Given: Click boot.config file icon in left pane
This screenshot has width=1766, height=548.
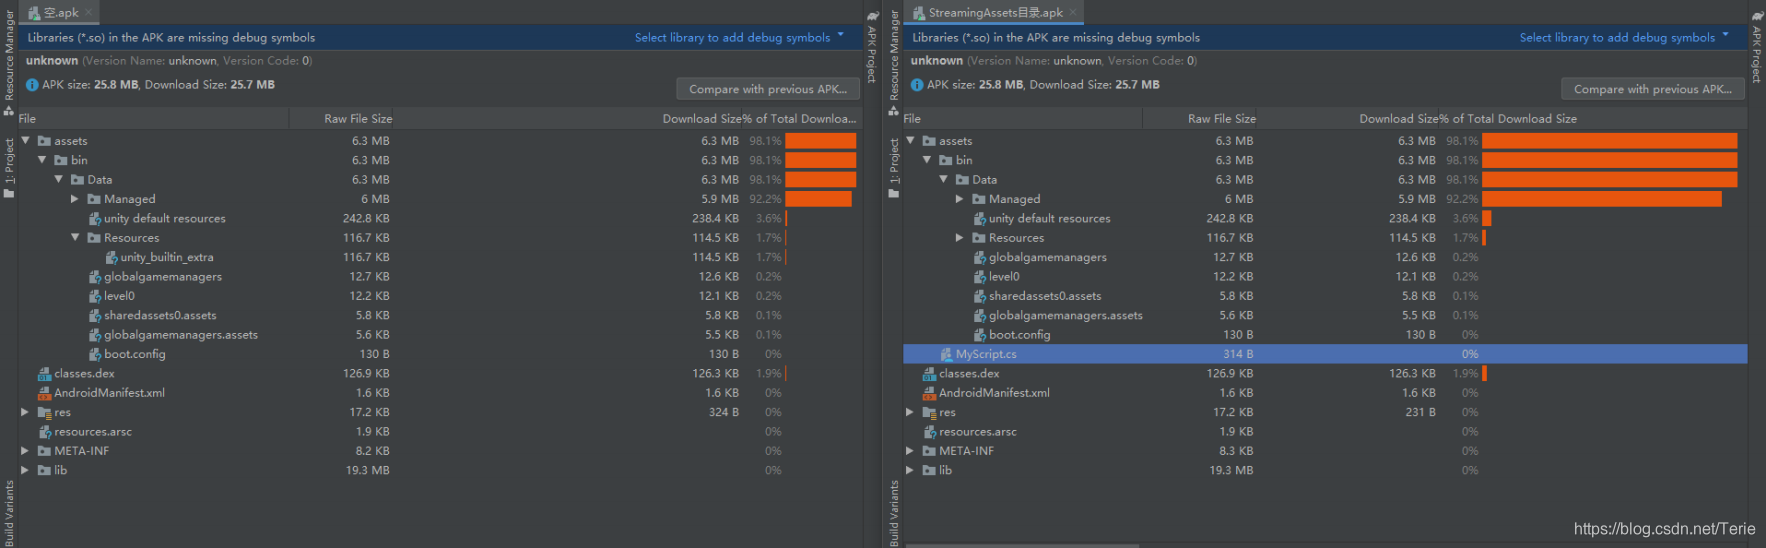Looking at the screenshot, I should pyautogui.click(x=94, y=354).
